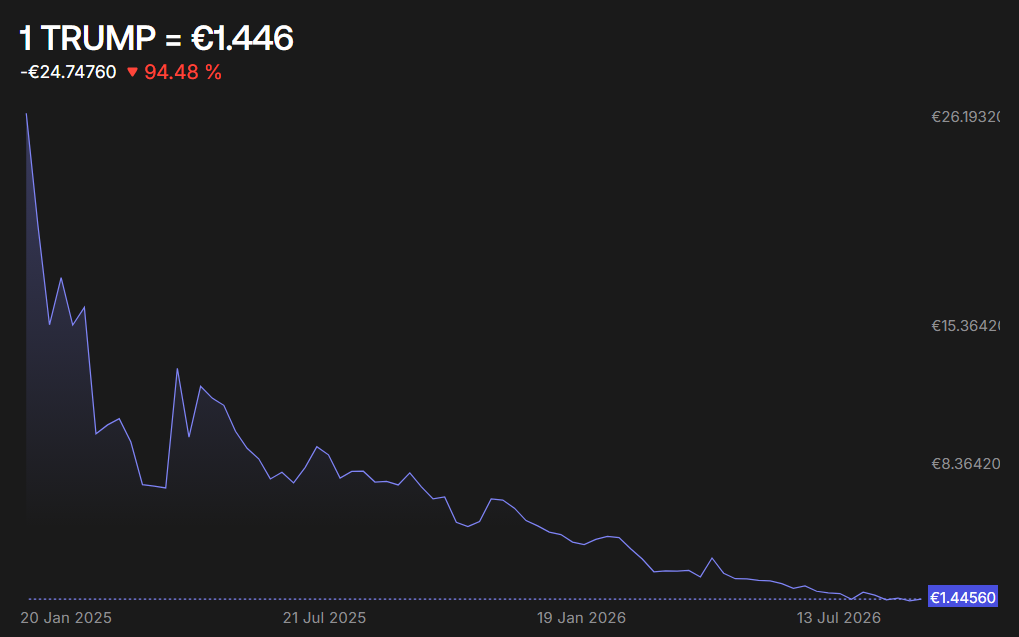Screen dimensions: 1019x637
Task: Click the red 94.48 % decrease percentage
Action: [x=183, y=72]
